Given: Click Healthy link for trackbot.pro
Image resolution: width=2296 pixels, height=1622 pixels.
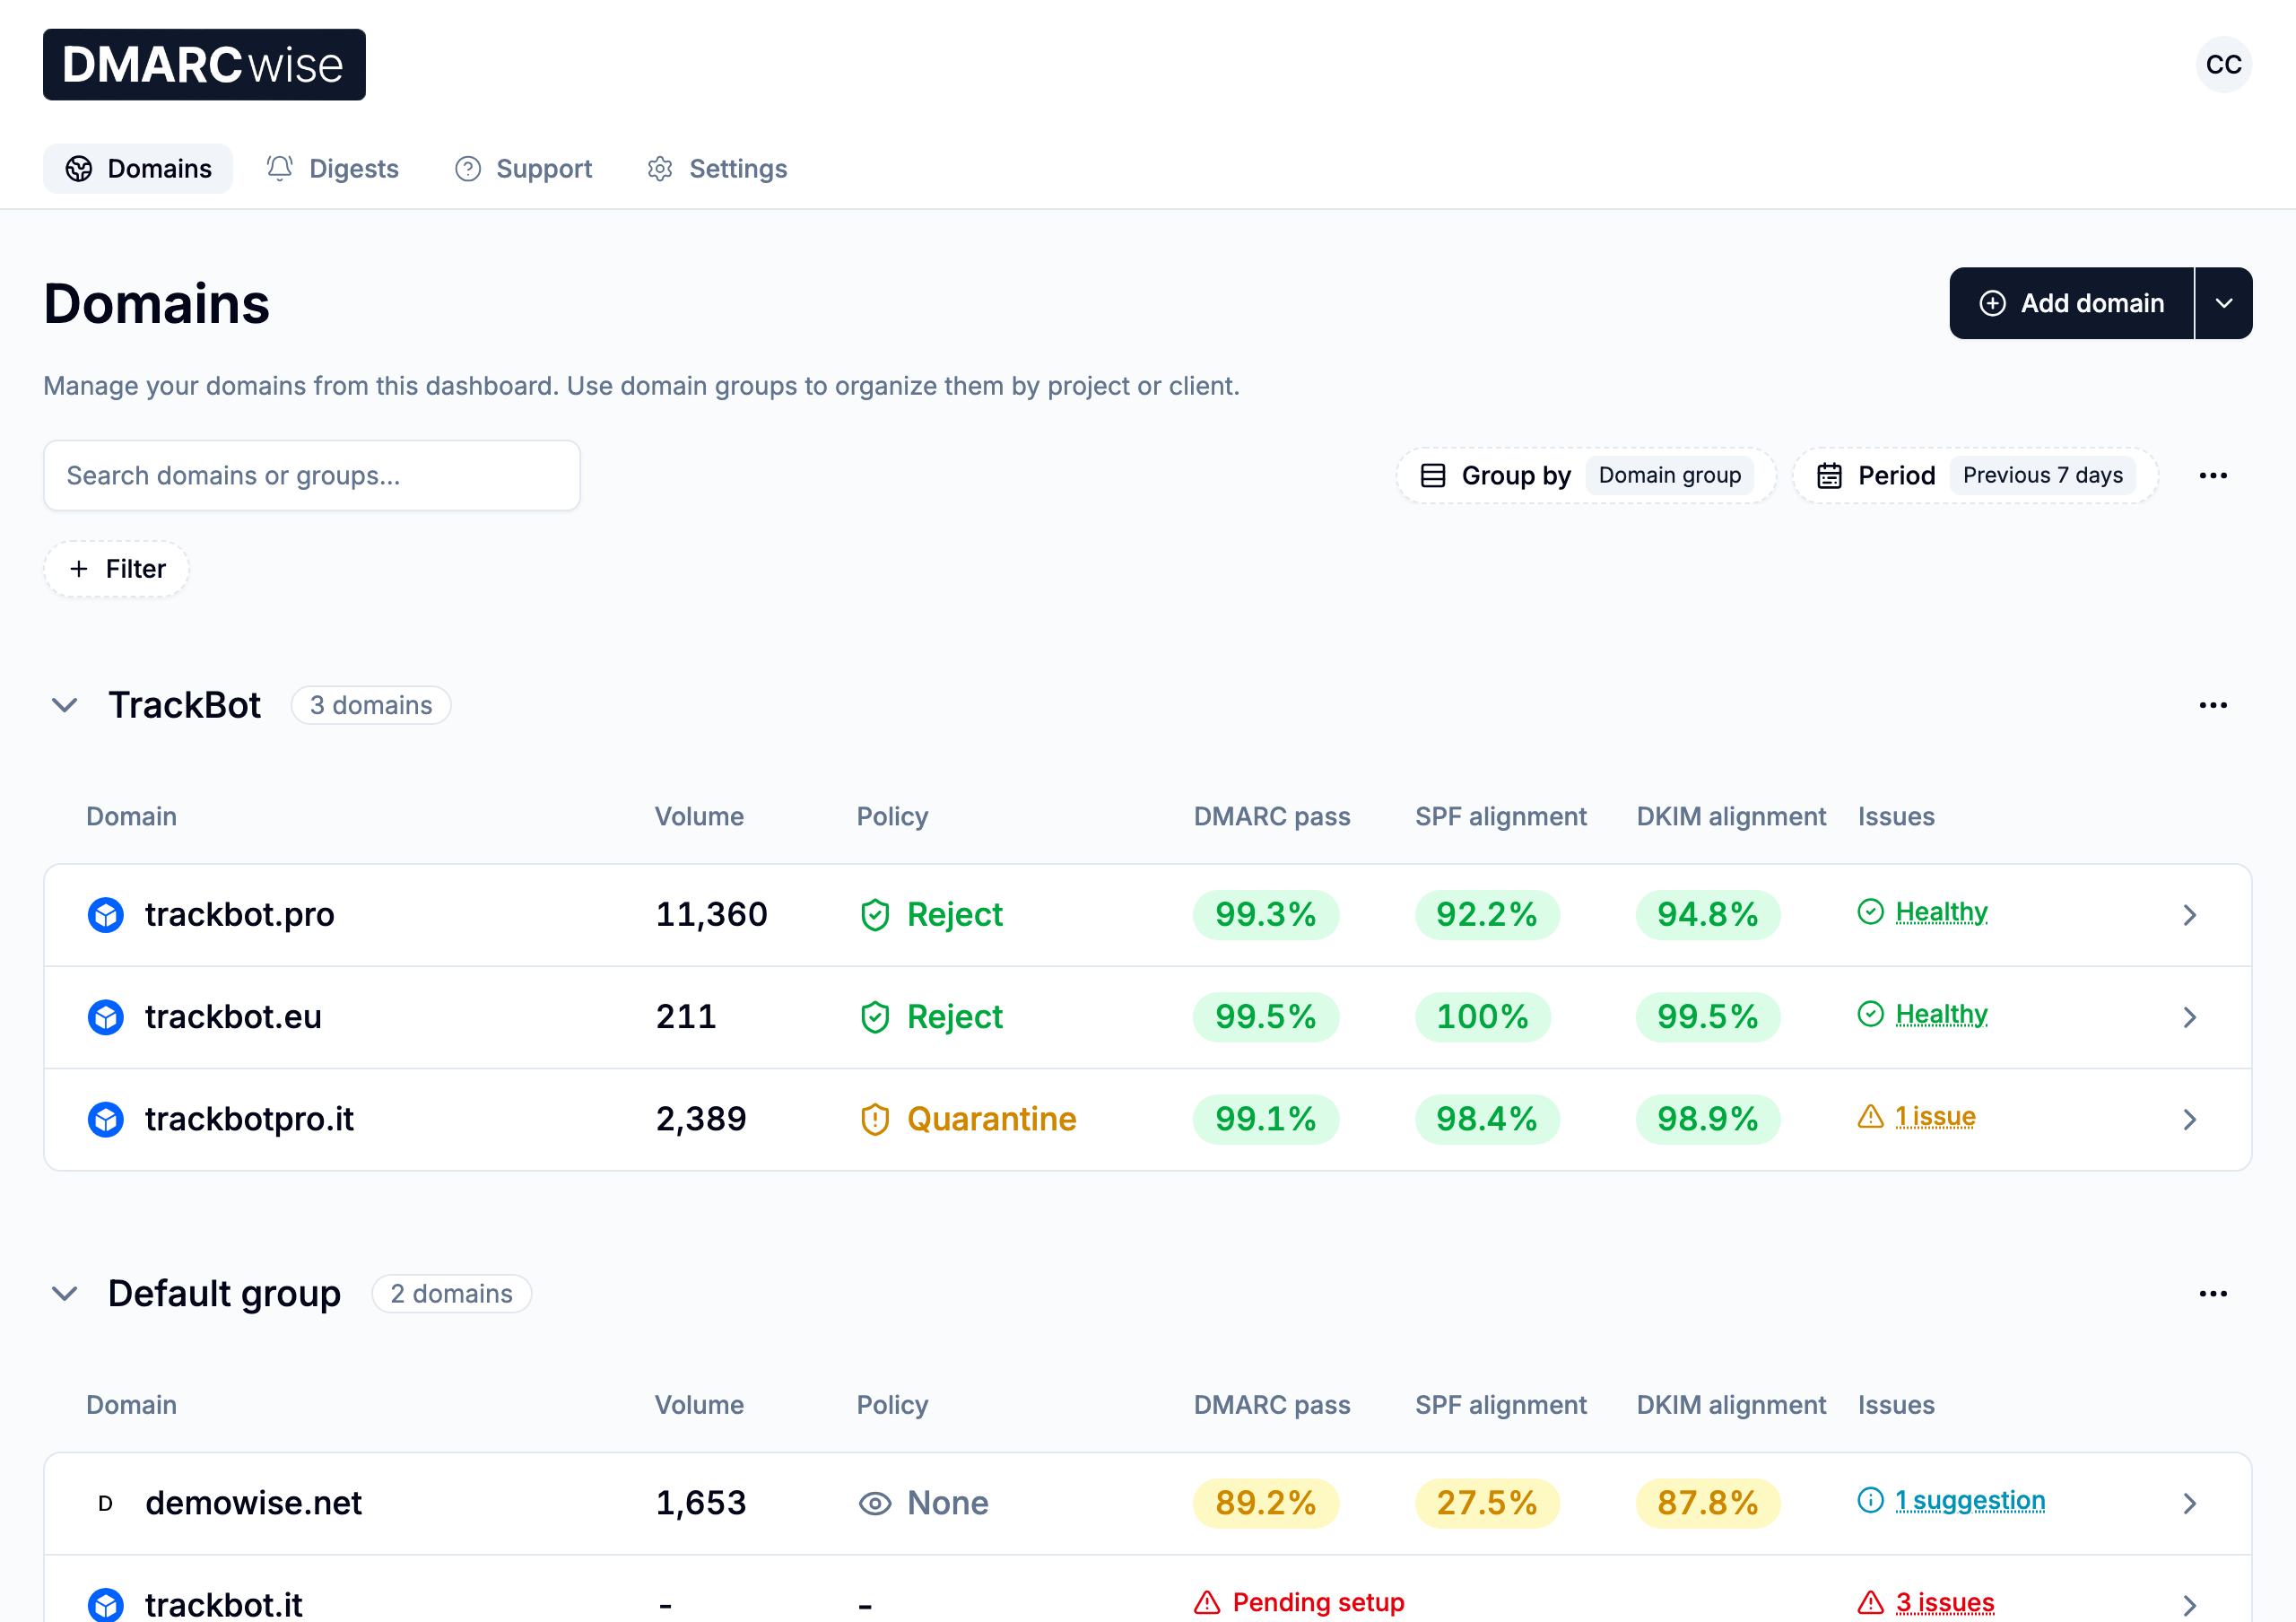Looking at the screenshot, I should pos(1941,912).
